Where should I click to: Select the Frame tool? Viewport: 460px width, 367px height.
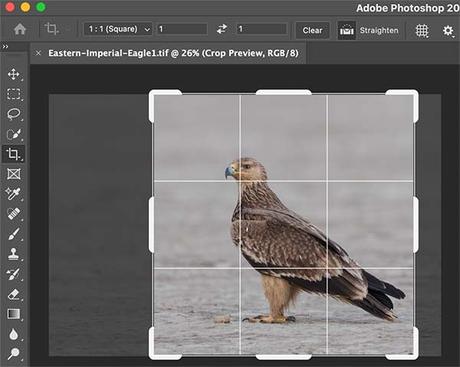(x=14, y=174)
